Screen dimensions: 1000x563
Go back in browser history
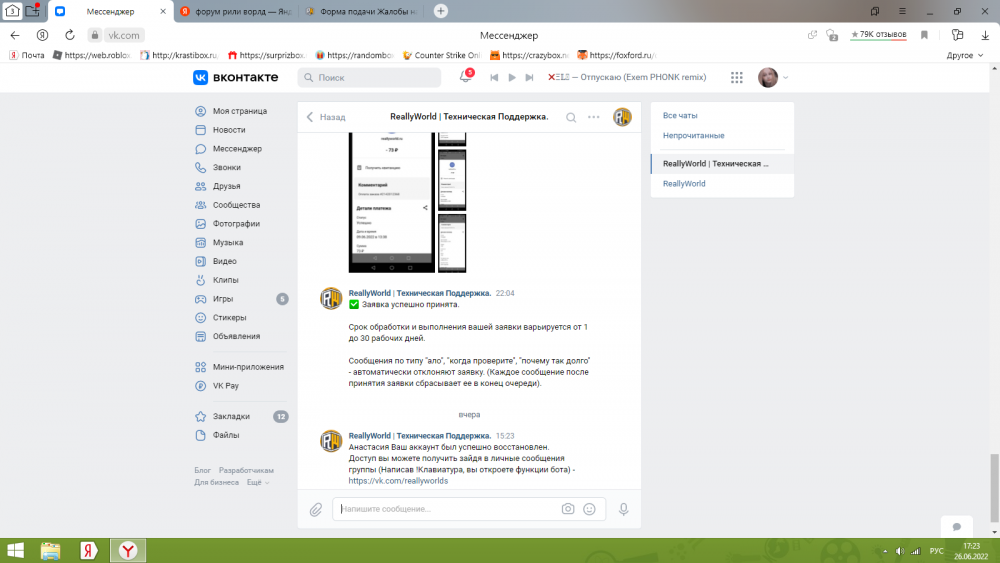click(x=15, y=35)
